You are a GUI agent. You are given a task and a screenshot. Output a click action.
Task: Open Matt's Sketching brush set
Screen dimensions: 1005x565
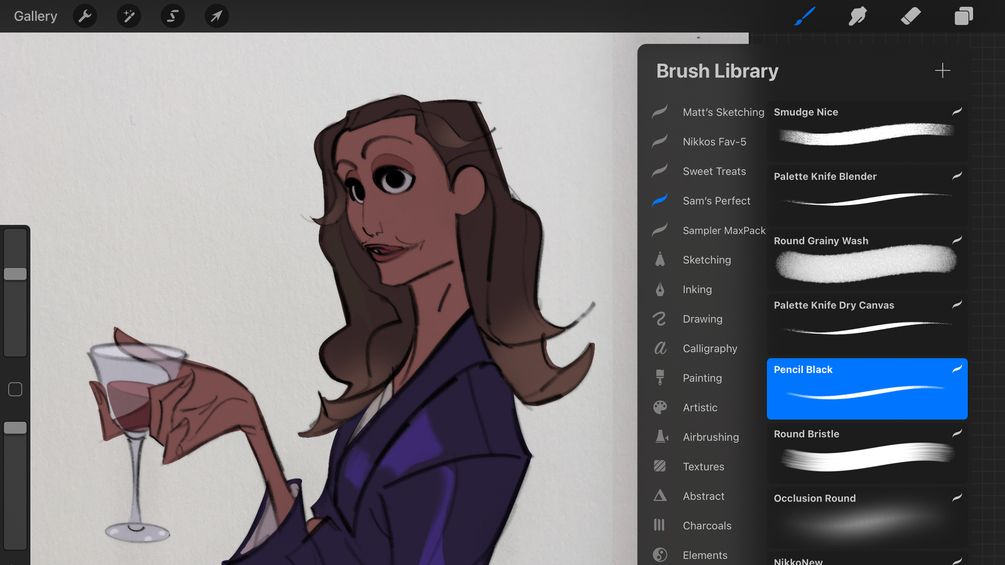pyautogui.click(x=708, y=112)
